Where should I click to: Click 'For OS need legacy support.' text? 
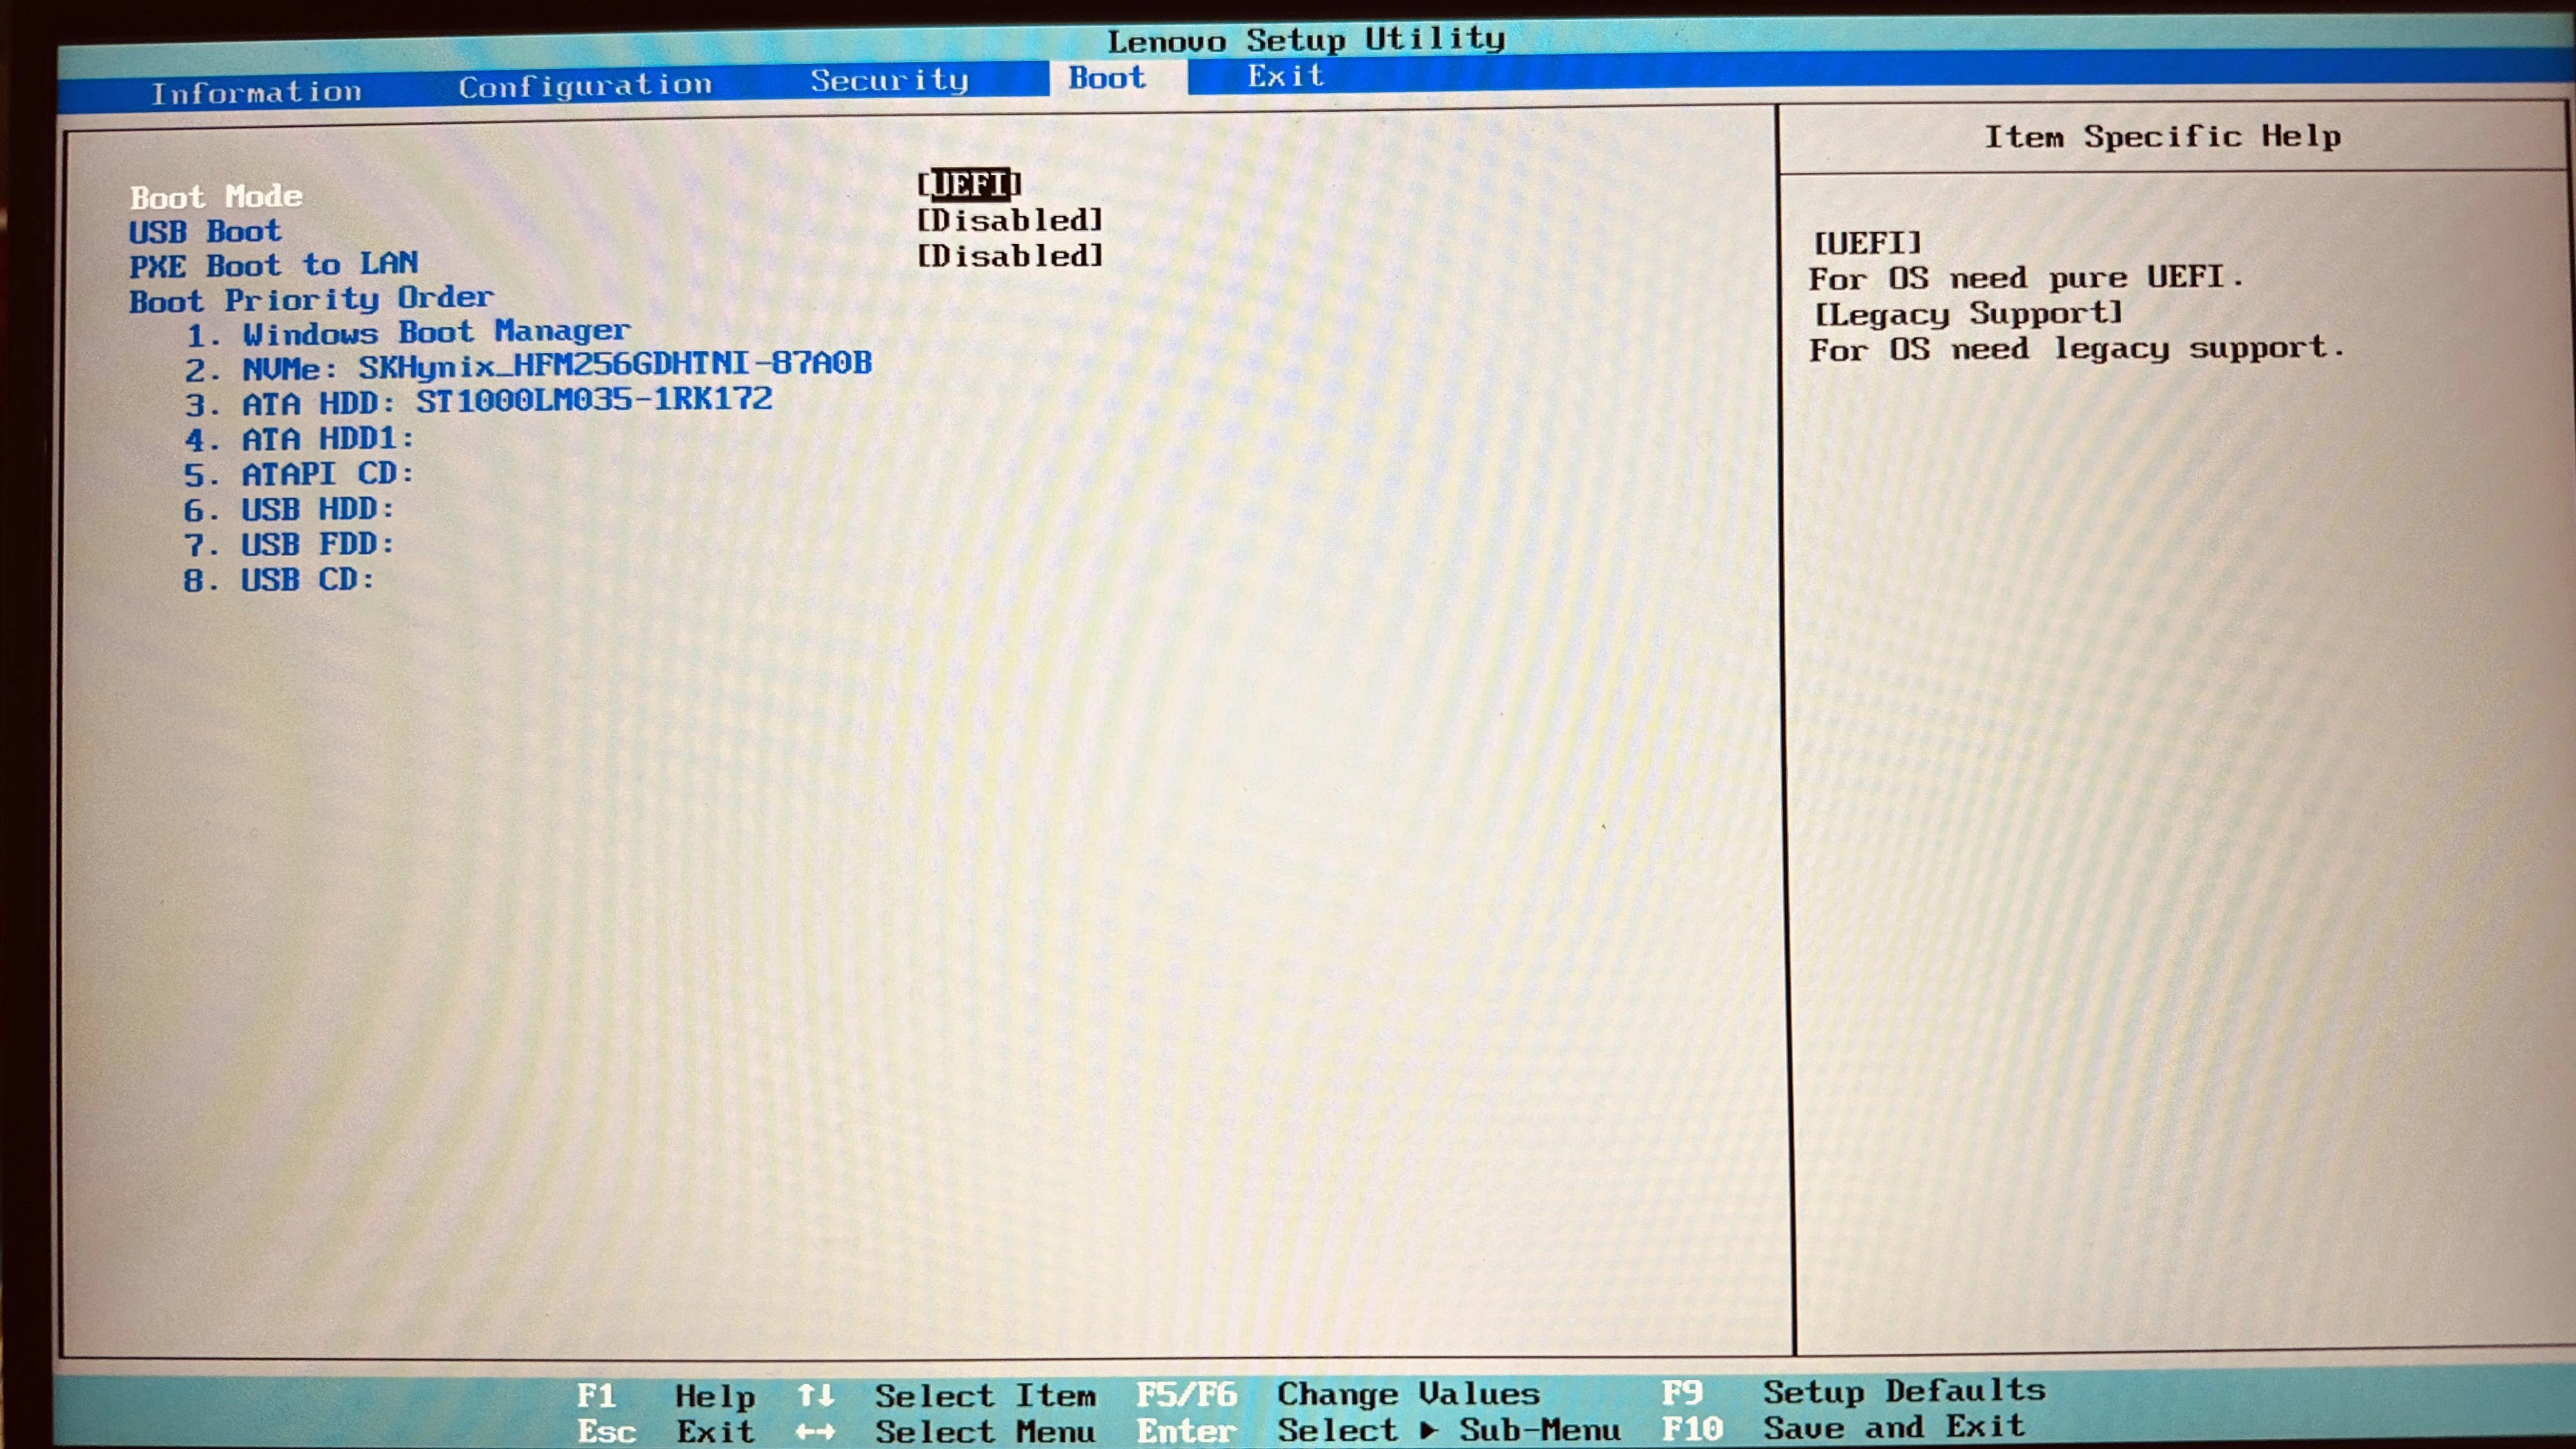(x=2076, y=349)
